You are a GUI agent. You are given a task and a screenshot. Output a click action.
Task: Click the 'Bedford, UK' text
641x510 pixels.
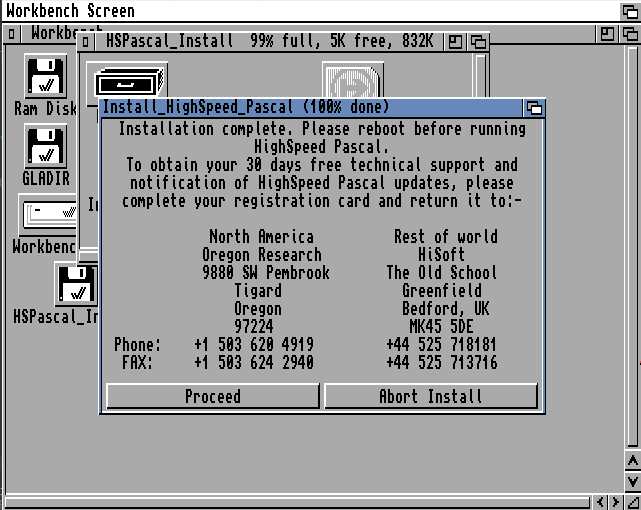click(x=446, y=309)
